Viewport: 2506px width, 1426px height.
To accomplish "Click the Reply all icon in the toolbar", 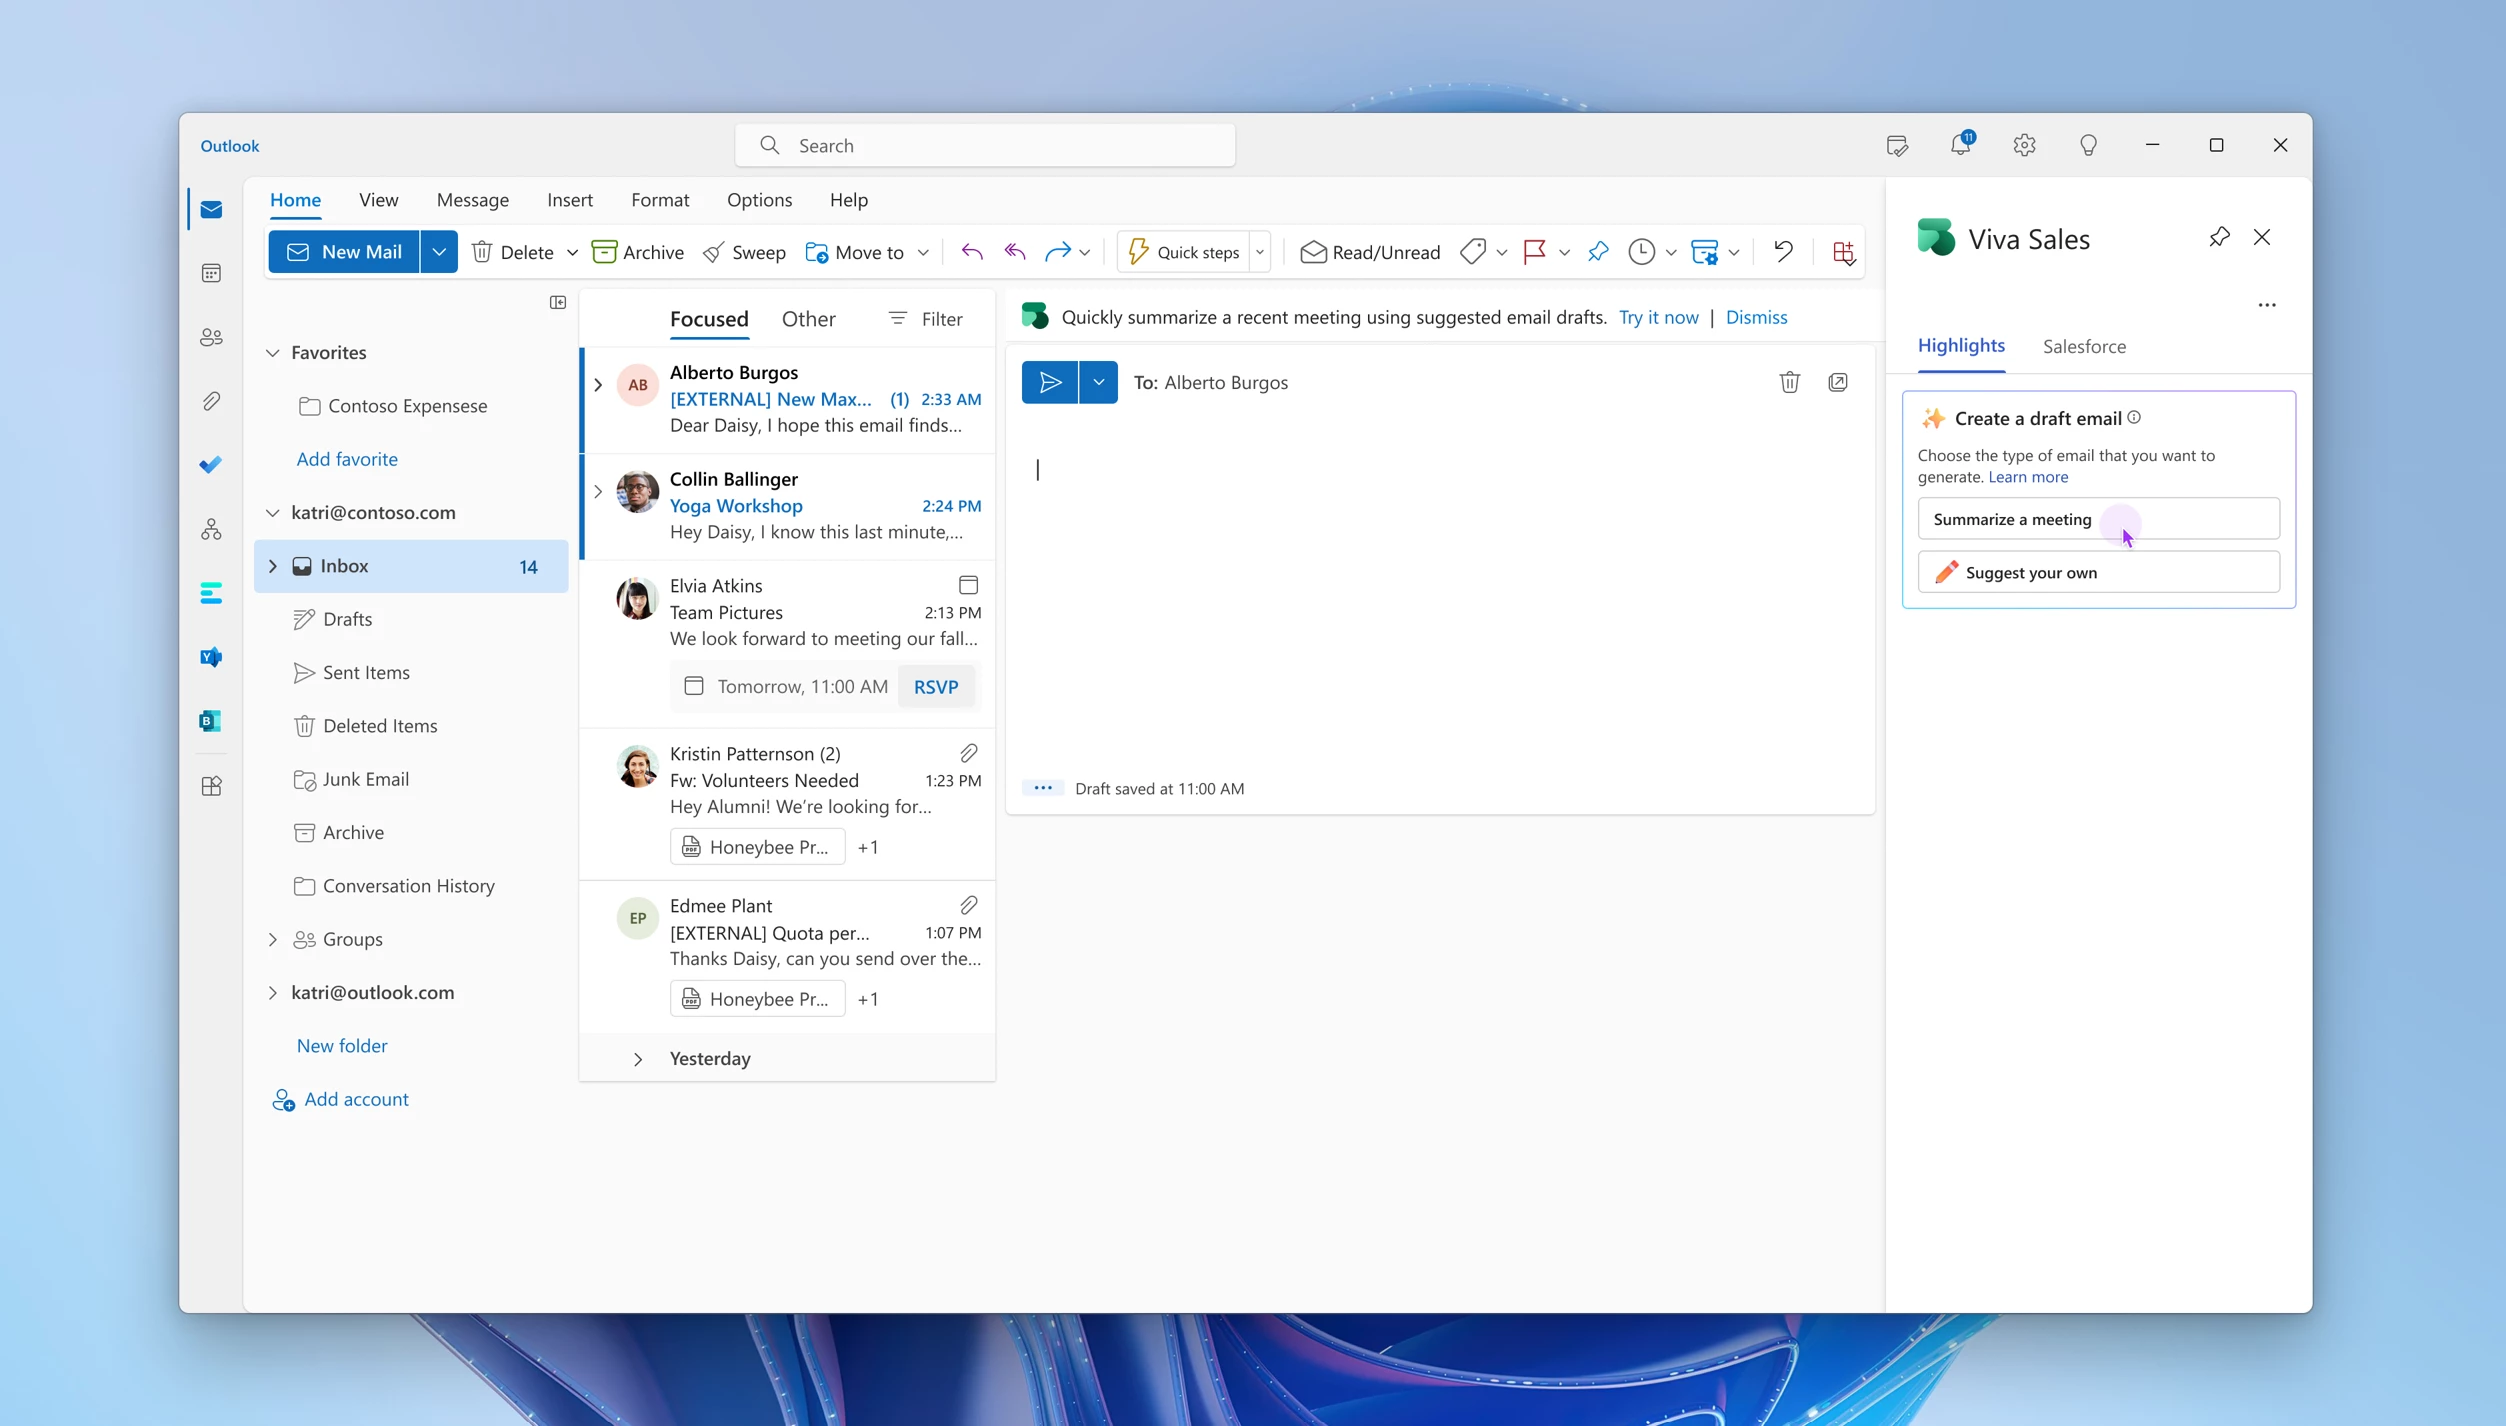I will click(x=1015, y=252).
